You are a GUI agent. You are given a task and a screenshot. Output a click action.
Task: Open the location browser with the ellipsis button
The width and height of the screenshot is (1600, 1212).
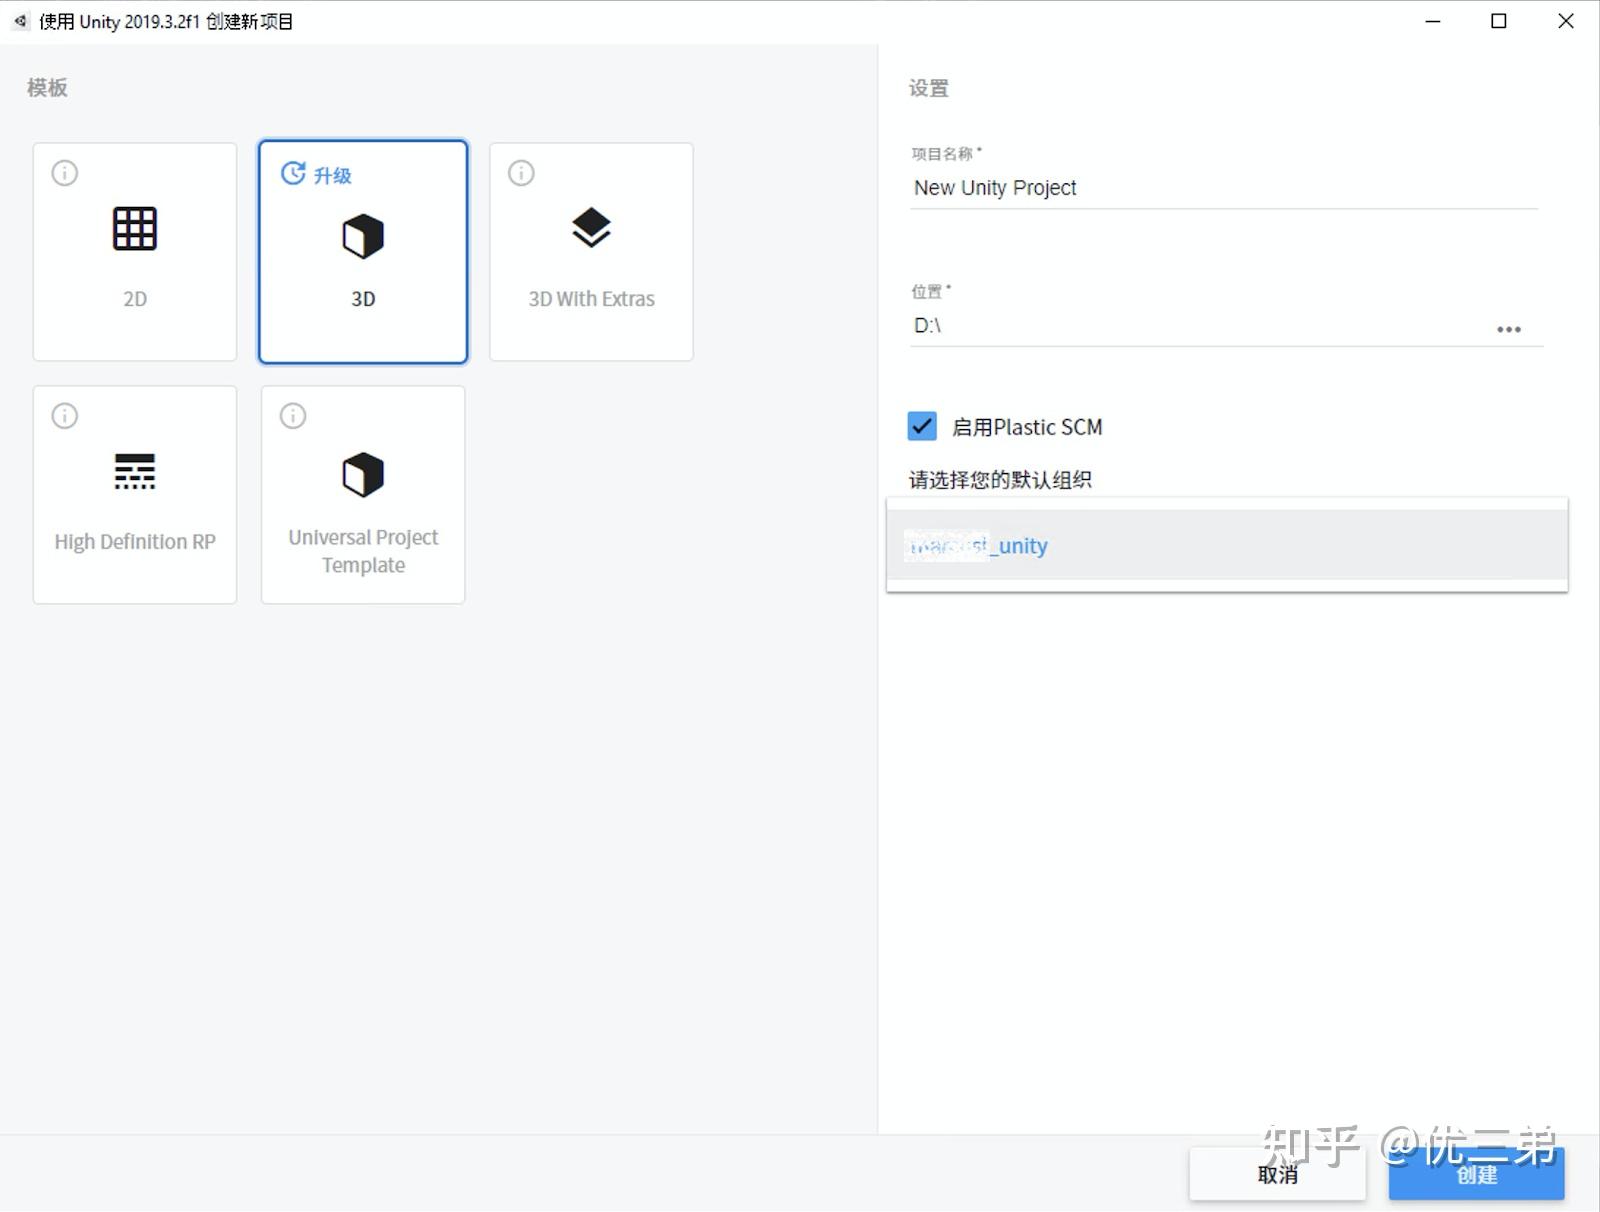pos(1509,328)
